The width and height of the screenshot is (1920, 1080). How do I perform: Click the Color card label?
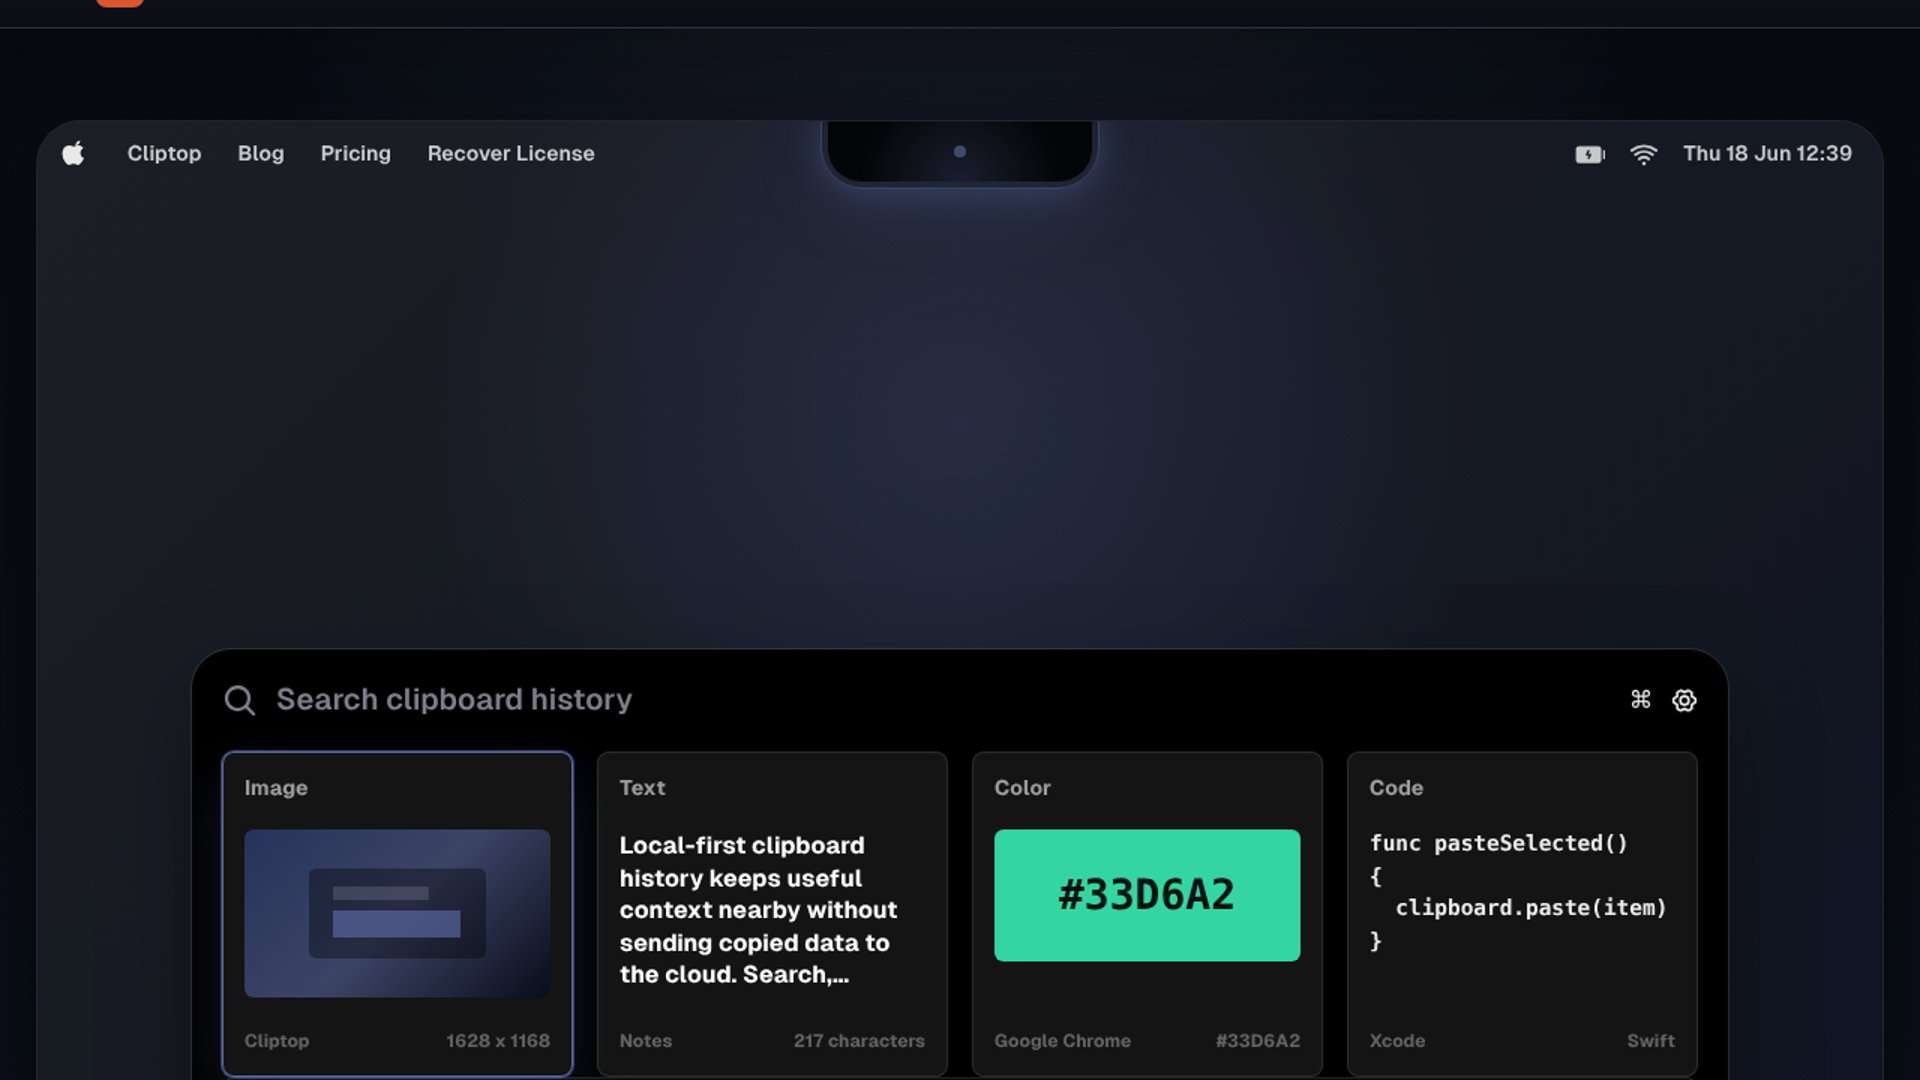click(1022, 788)
